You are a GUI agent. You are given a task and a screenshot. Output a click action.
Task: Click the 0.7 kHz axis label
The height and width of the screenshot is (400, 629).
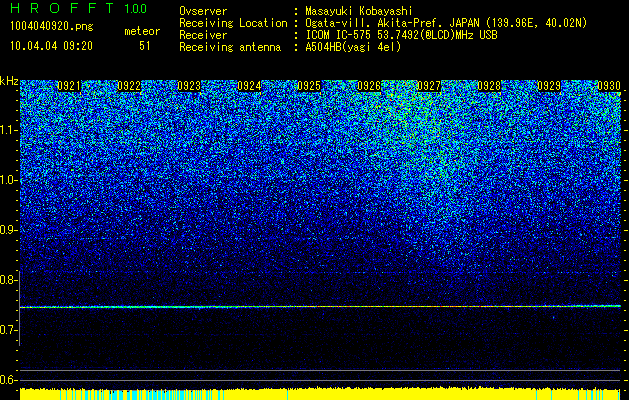click(7, 330)
